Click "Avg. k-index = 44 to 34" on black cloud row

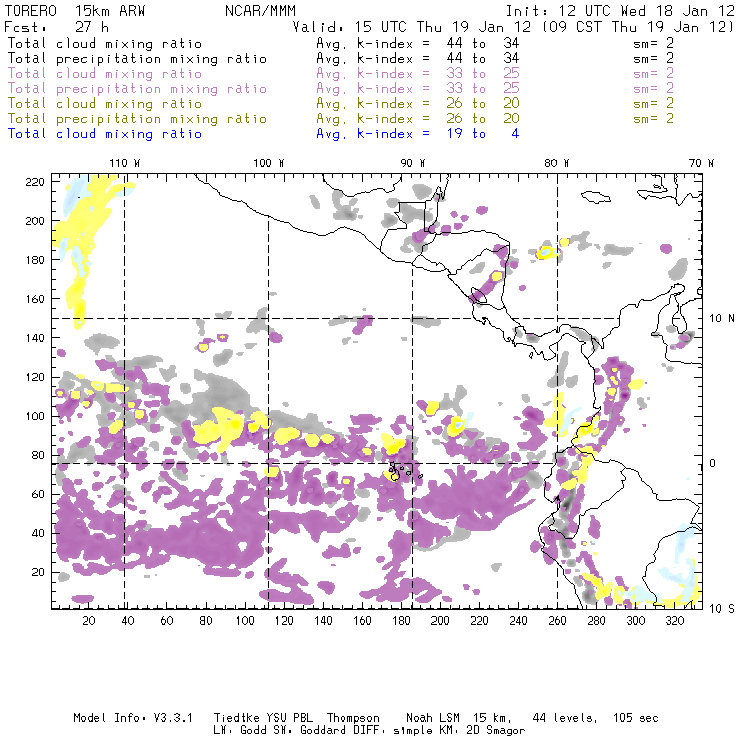coord(418,44)
